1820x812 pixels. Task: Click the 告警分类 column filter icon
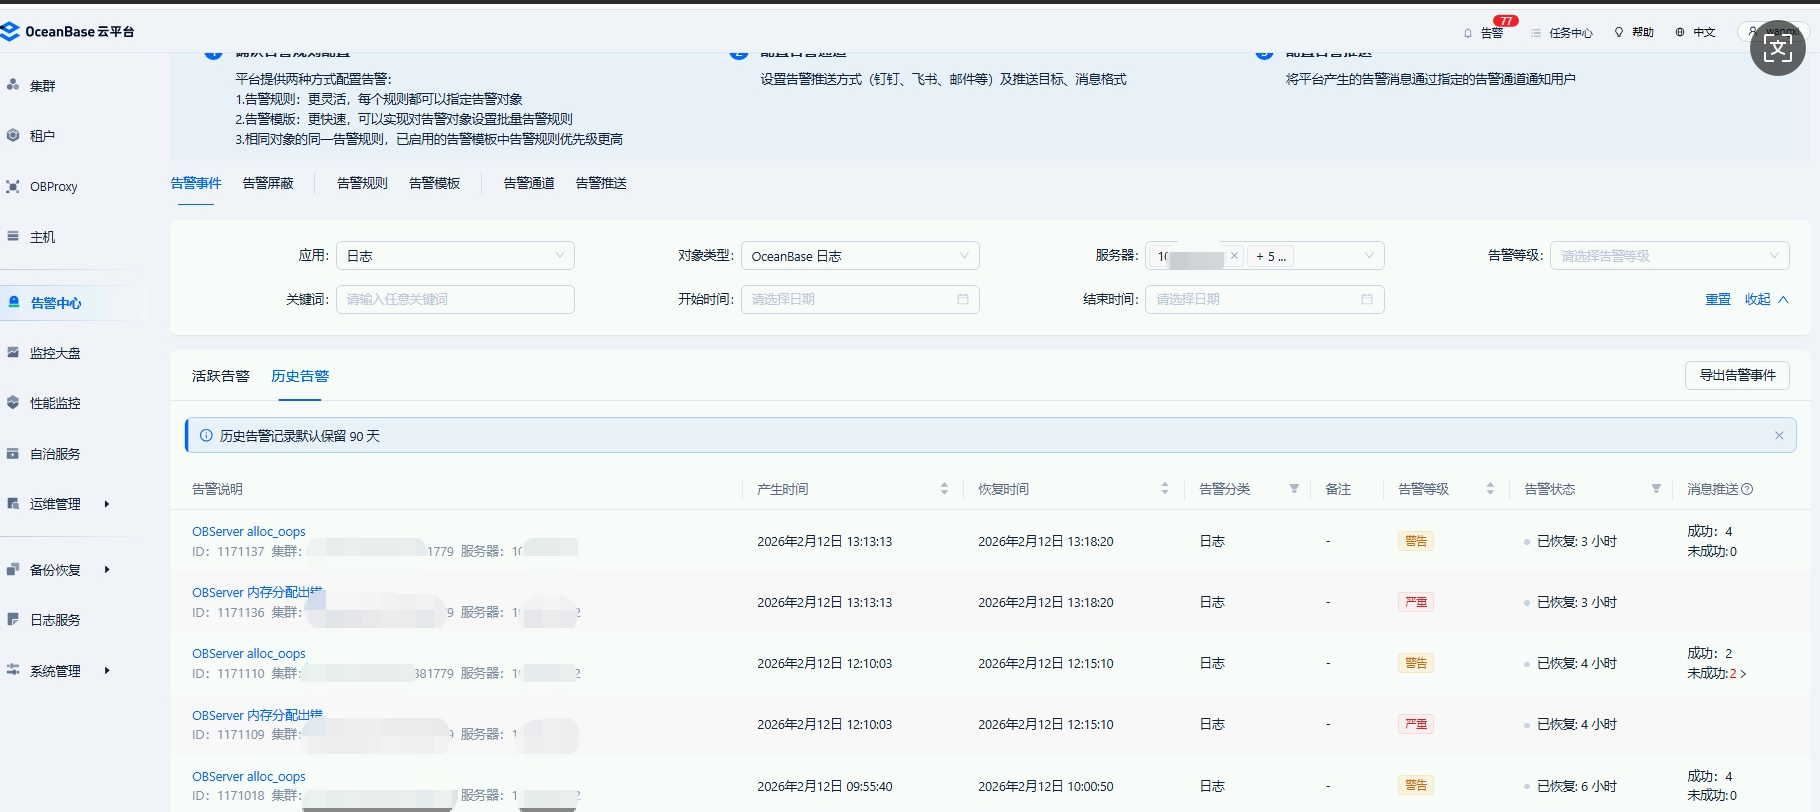click(1294, 489)
